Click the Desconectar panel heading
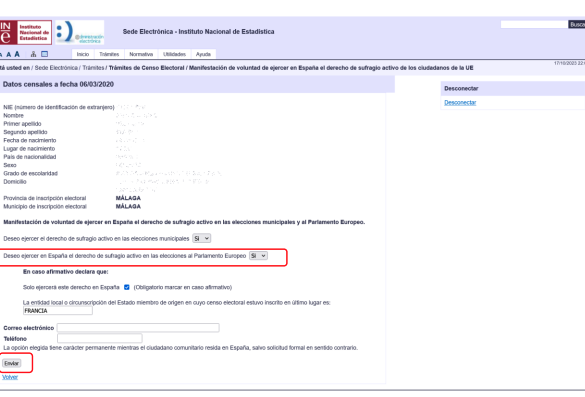585x397 pixels. [x=461, y=88]
